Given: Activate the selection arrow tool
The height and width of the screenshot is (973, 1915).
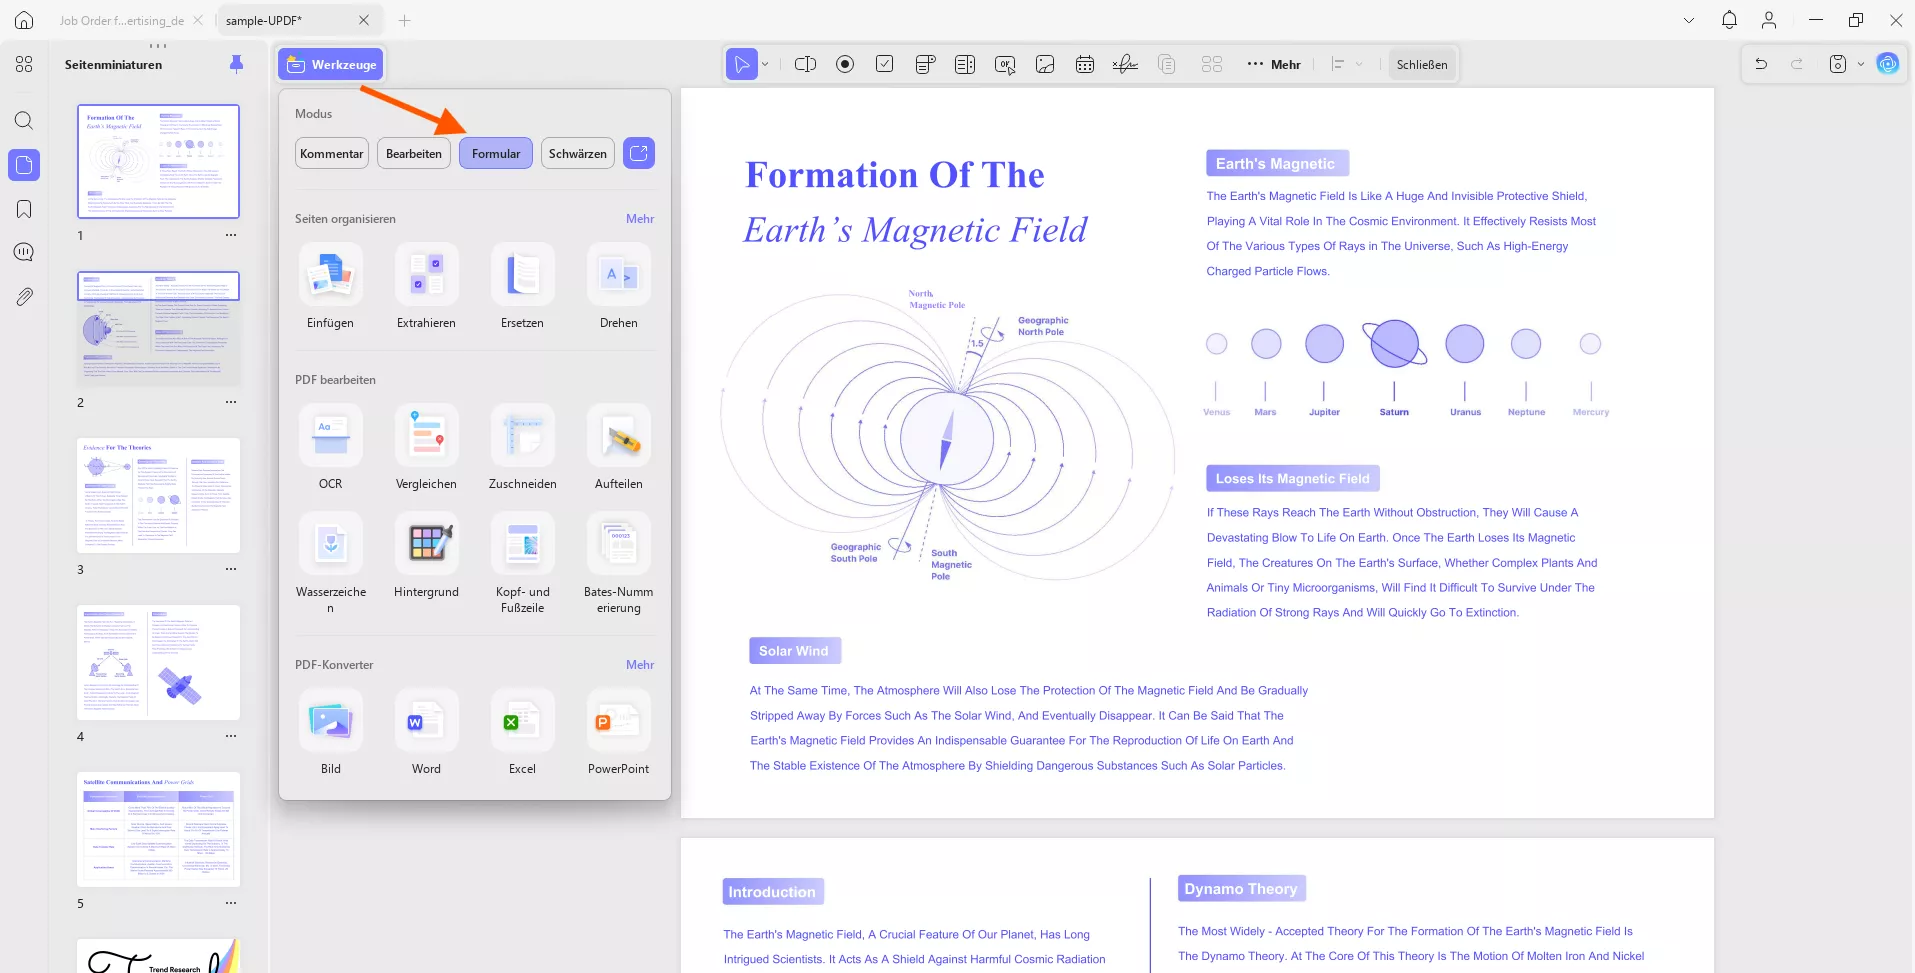Looking at the screenshot, I should (x=742, y=64).
